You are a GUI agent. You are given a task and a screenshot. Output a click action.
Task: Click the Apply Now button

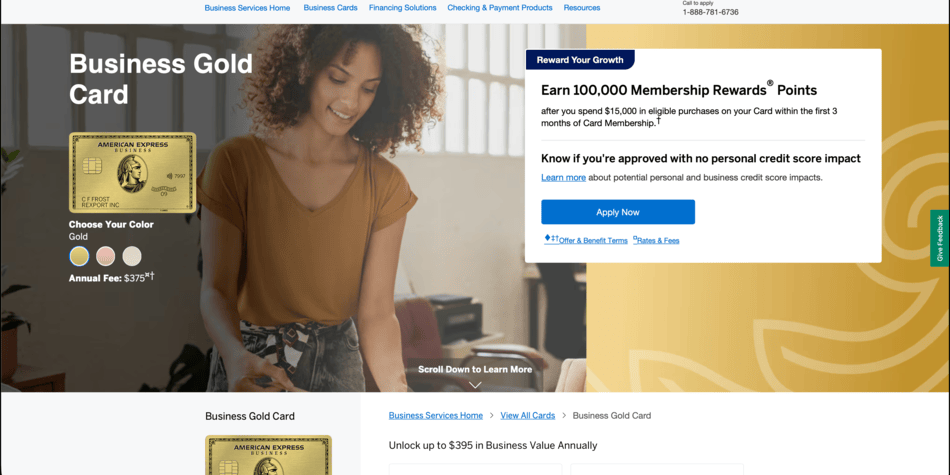point(618,212)
